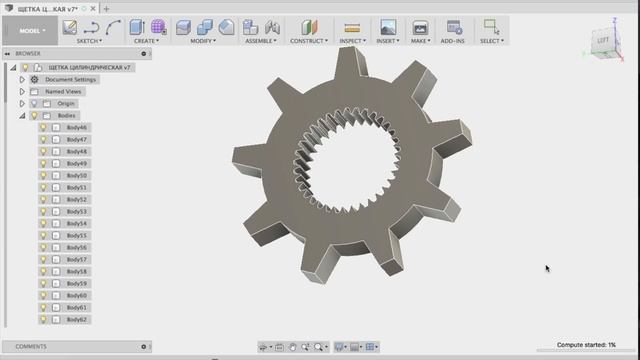
Task: Open the SELECT menu
Action: pyautogui.click(x=492, y=41)
